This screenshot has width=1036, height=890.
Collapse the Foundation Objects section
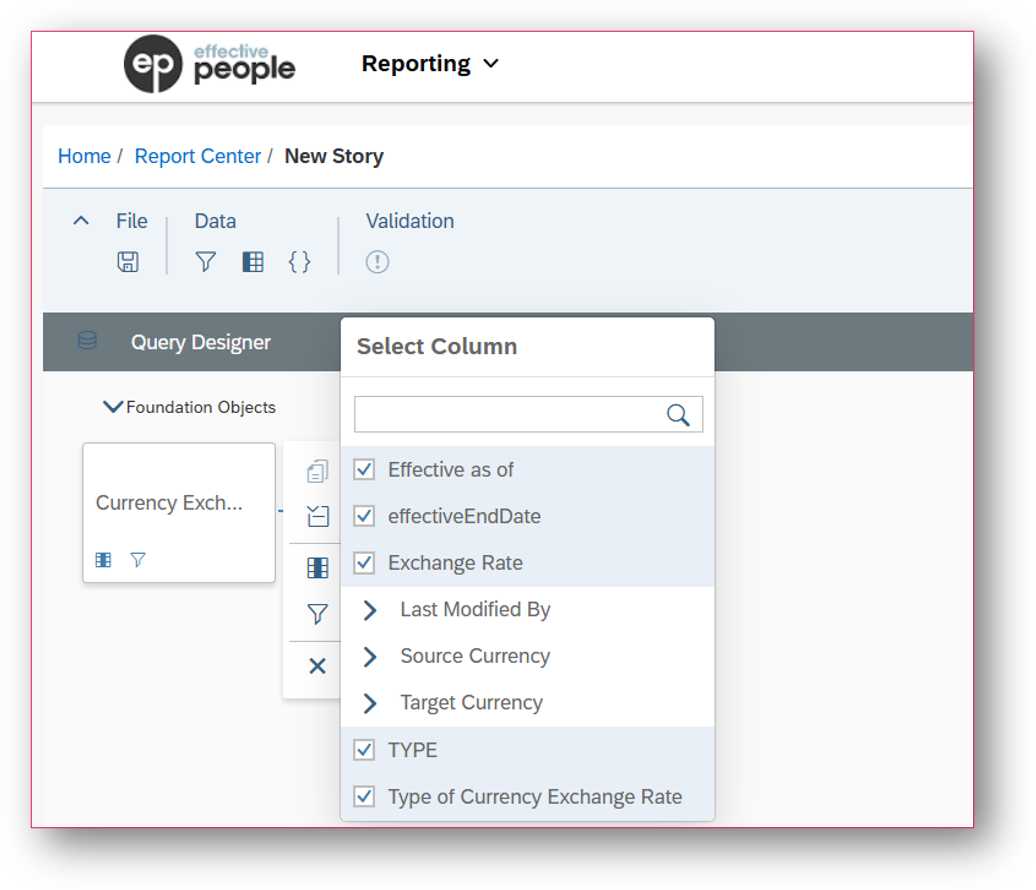(113, 407)
